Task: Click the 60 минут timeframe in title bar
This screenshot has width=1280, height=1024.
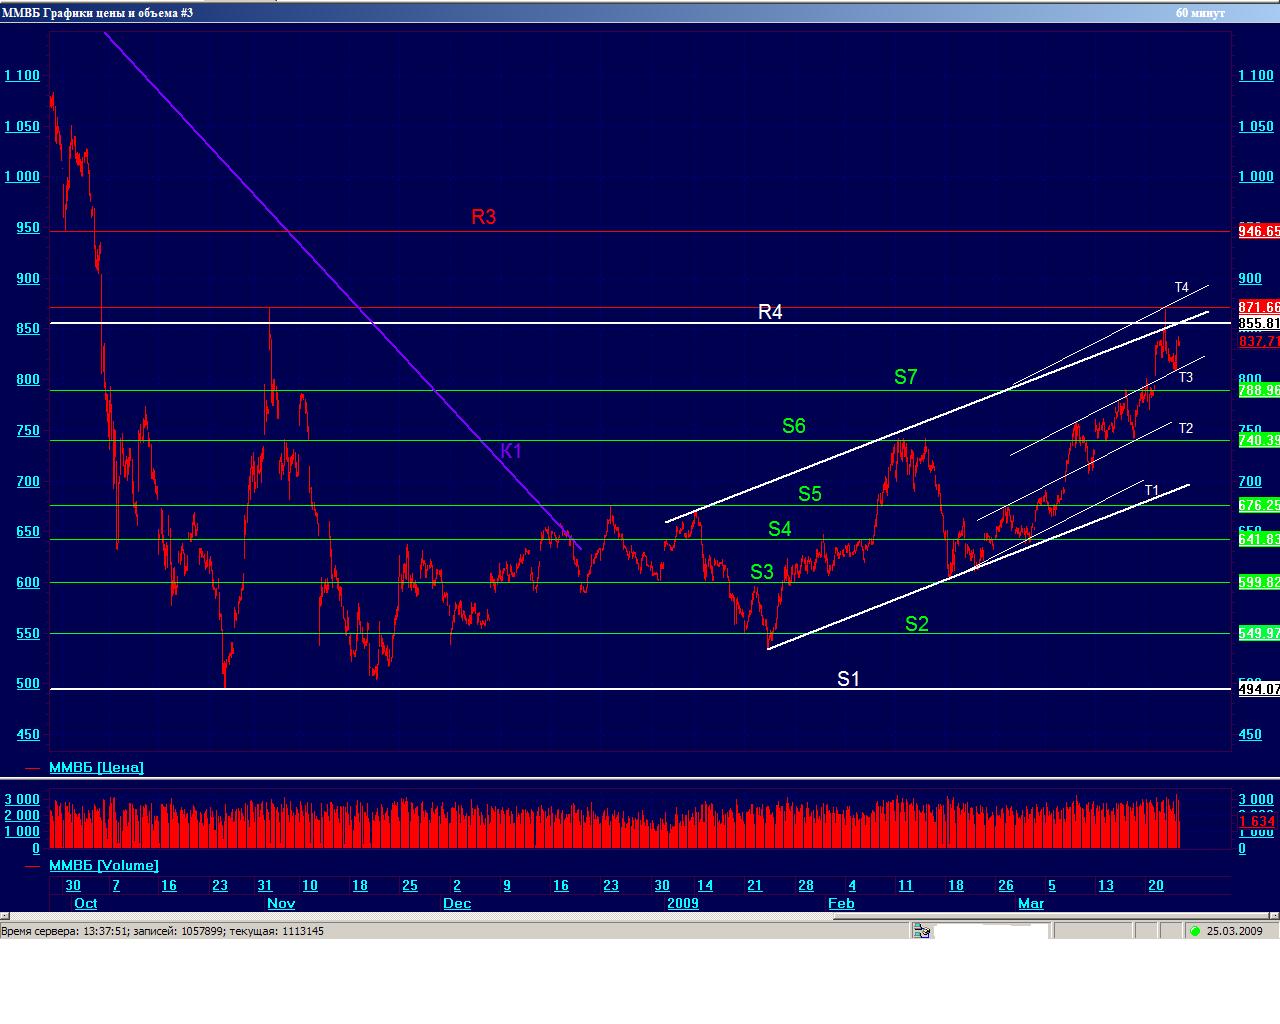Action: coord(1196,13)
